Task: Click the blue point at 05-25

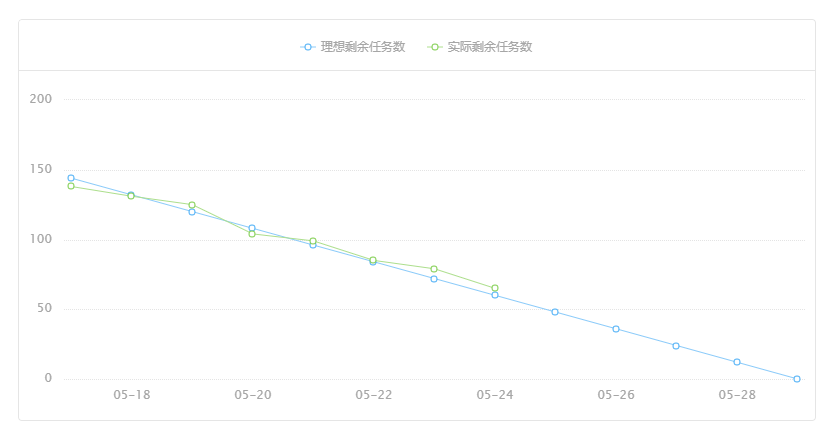Action: pos(555,312)
